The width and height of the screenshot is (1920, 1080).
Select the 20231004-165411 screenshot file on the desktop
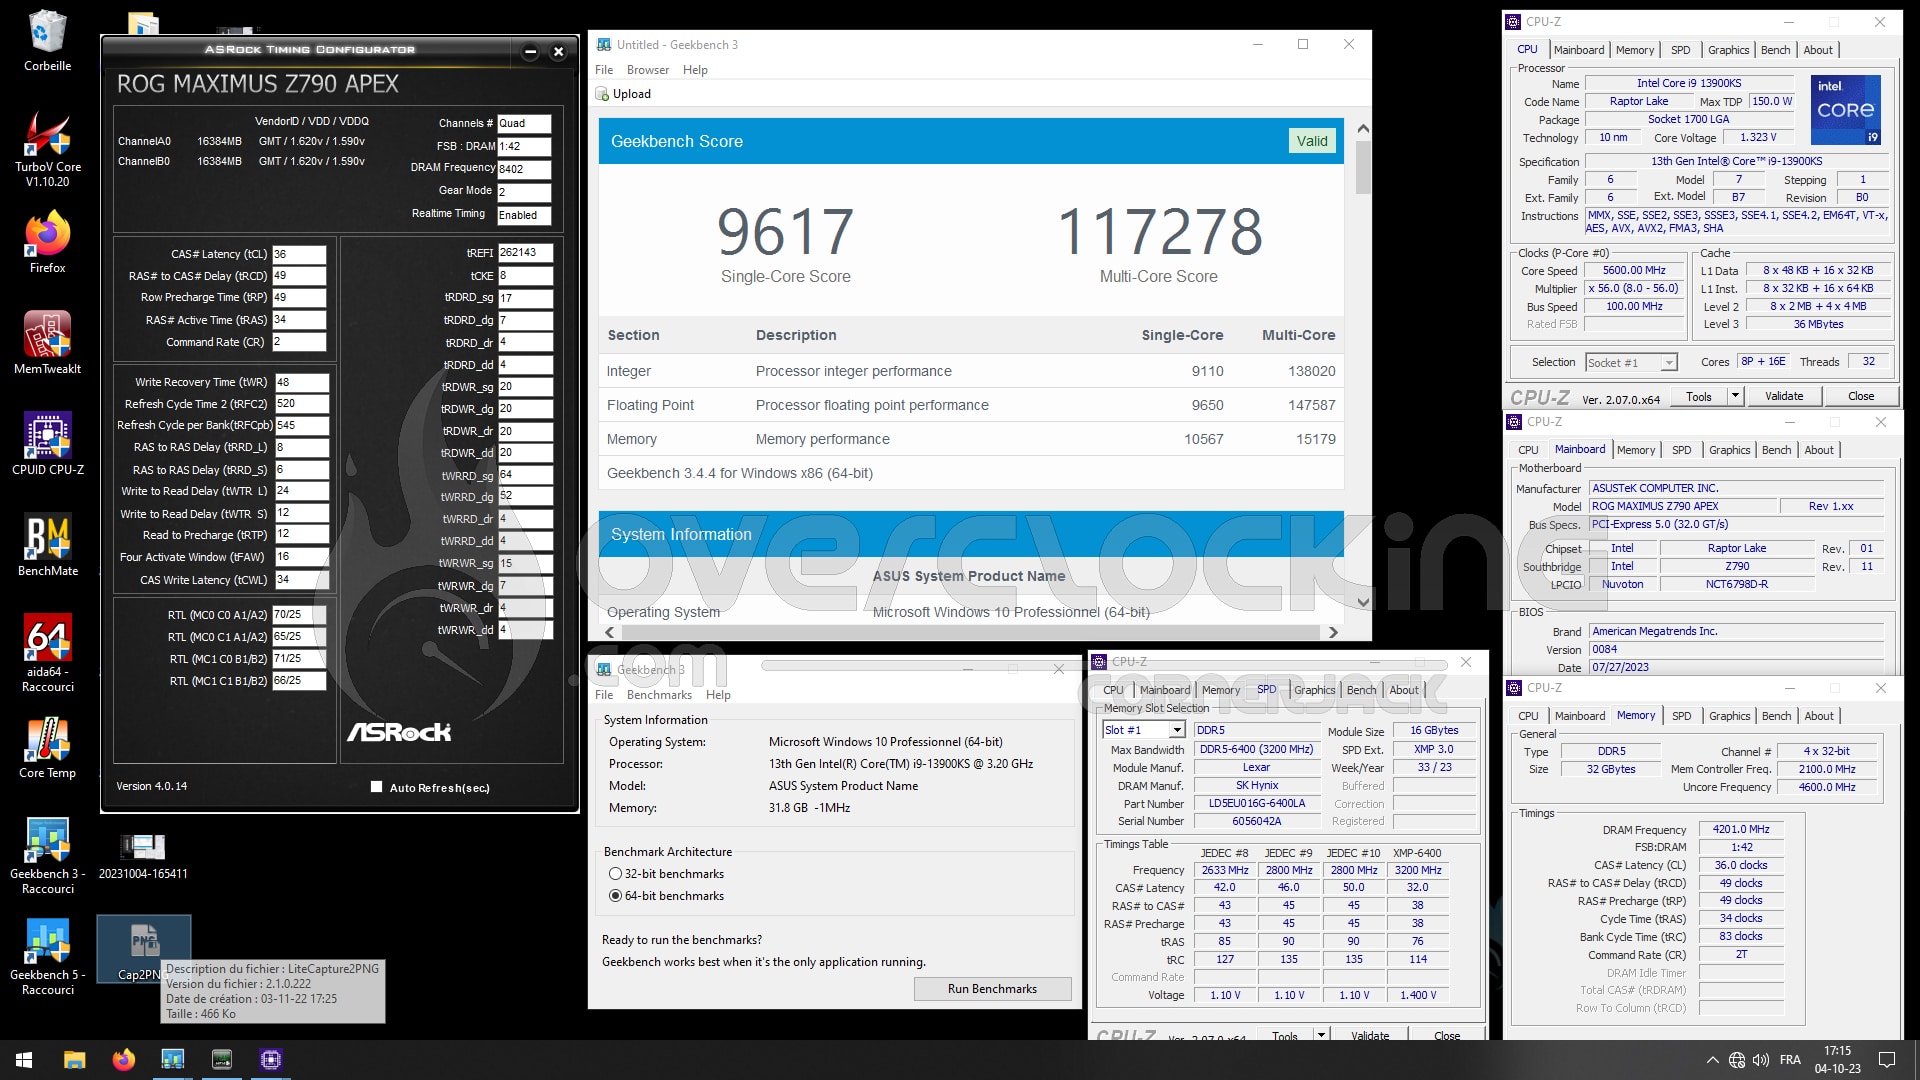click(x=143, y=856)
